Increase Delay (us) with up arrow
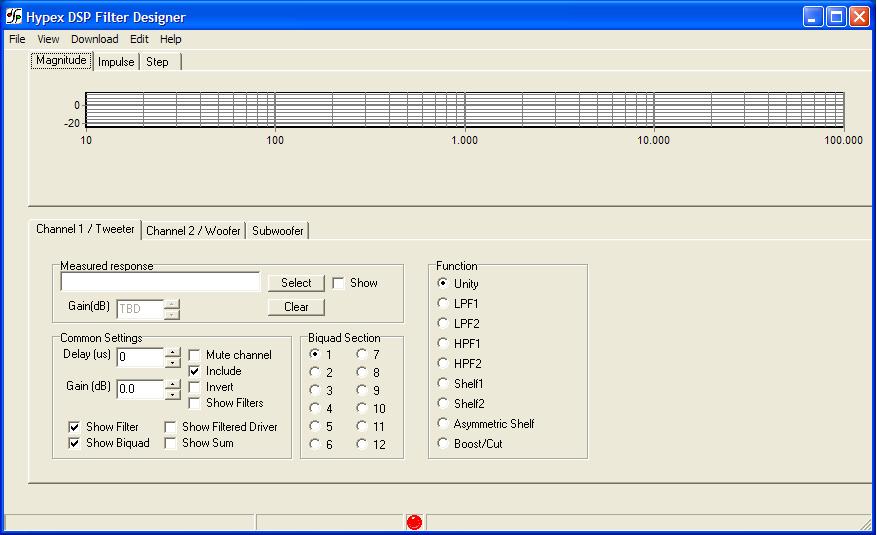Image resolution: width=877 pixels, height=535 pixels. click(173, 353)
